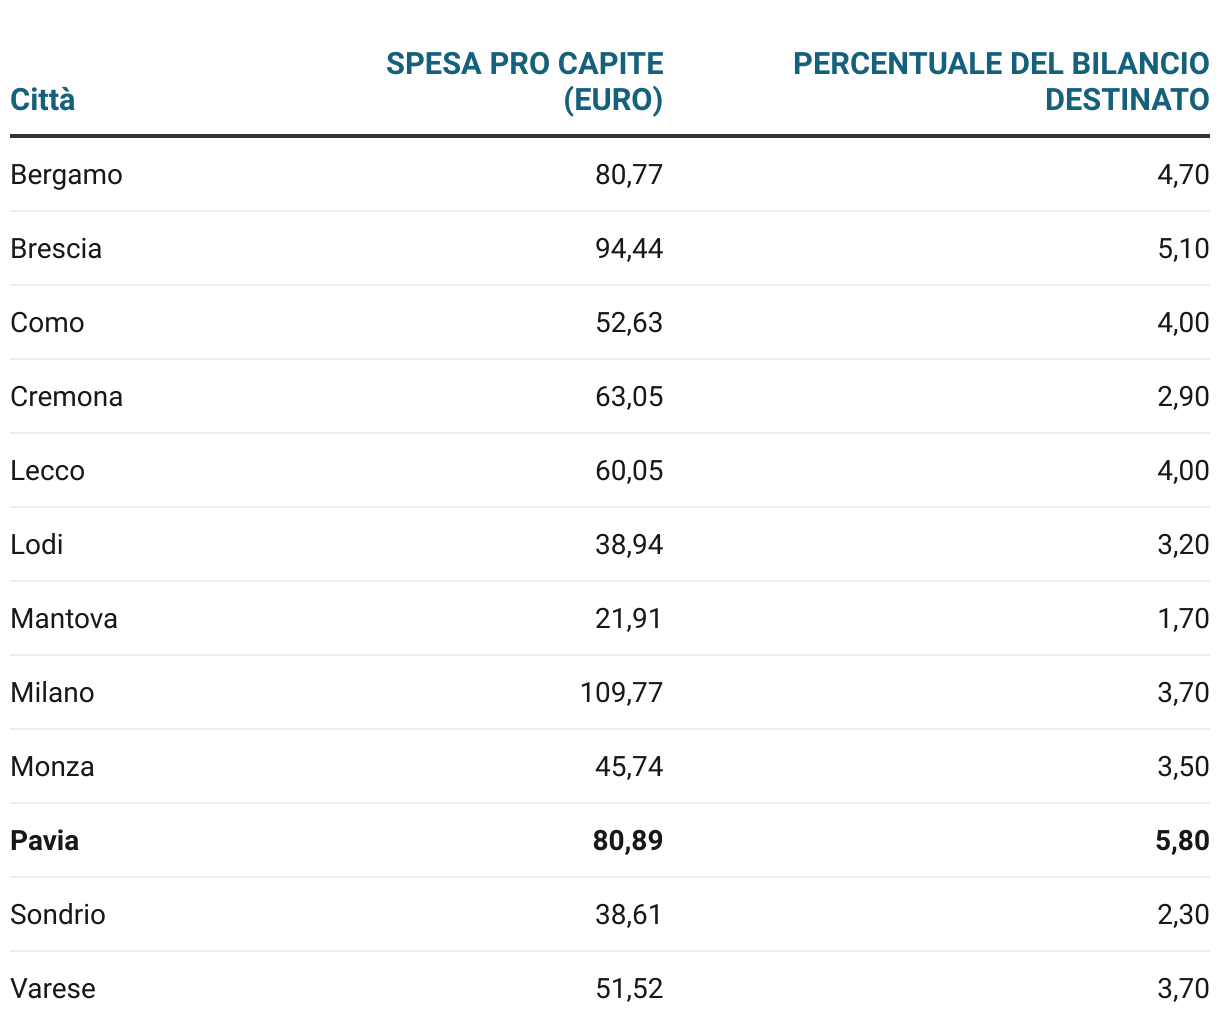Select the Monza city name

pos(52,766)
